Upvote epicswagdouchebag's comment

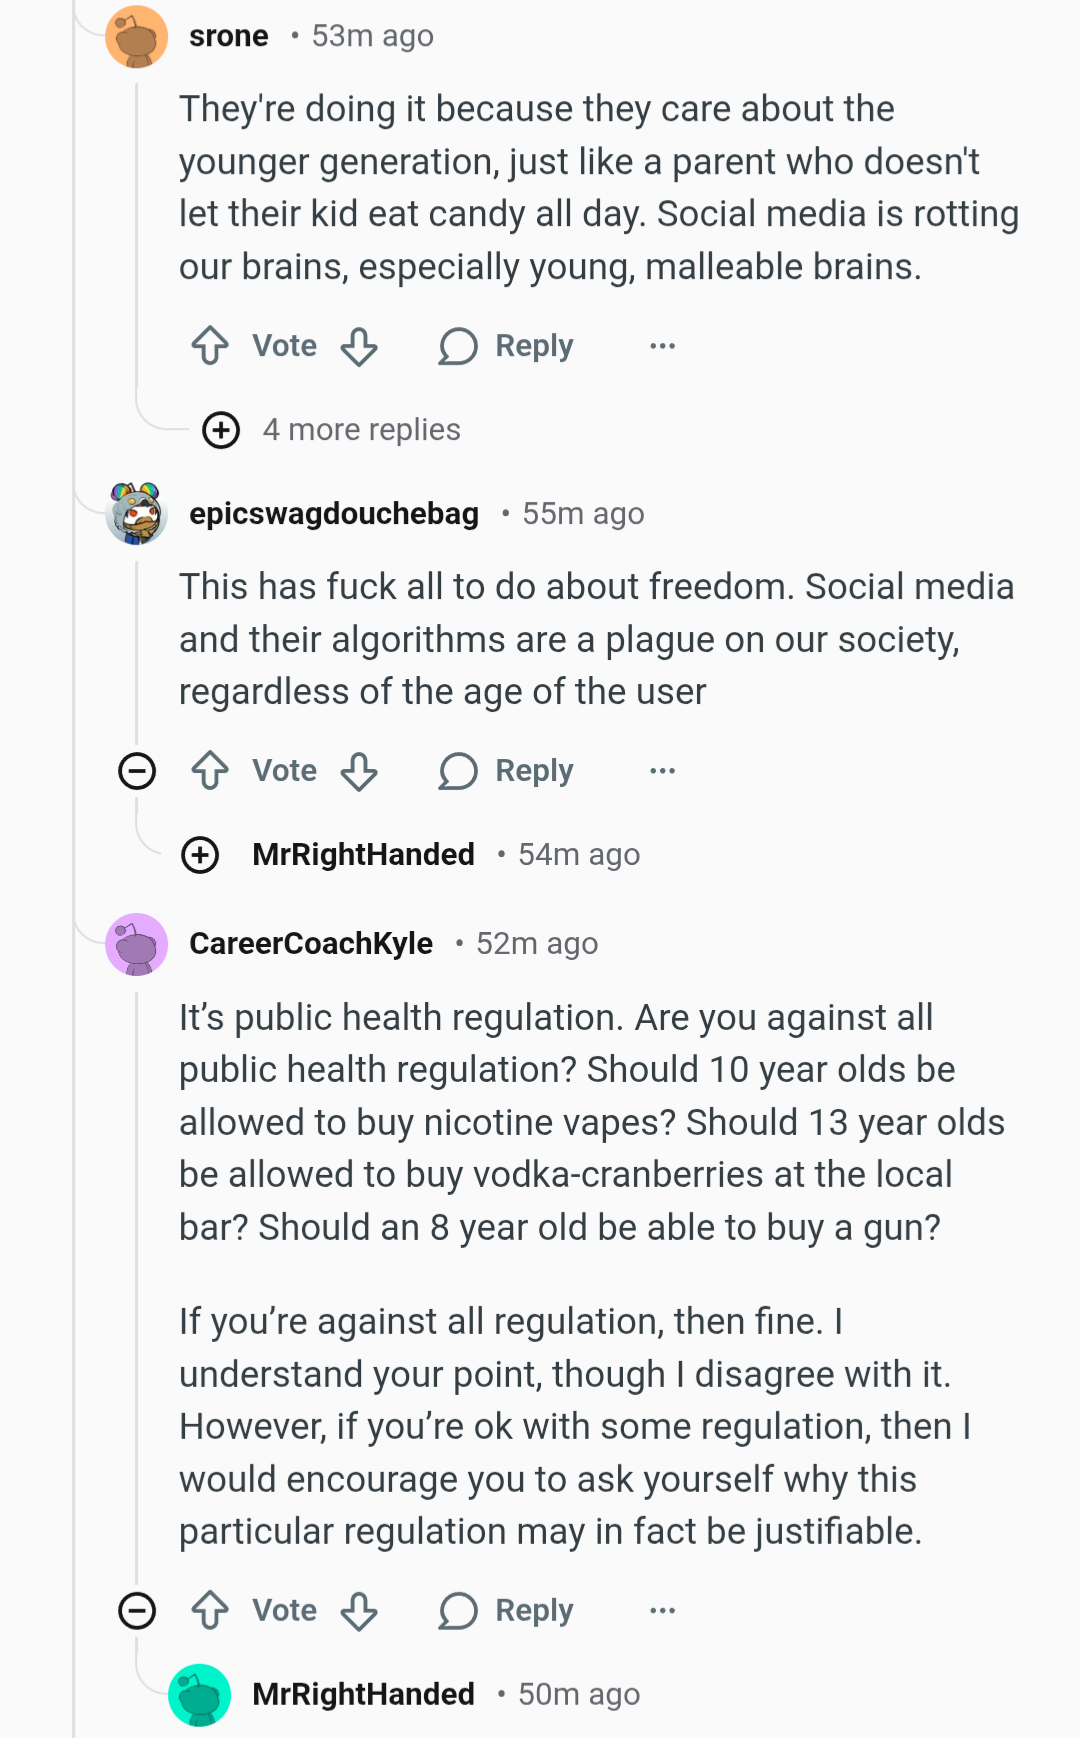tap(210, 771)
